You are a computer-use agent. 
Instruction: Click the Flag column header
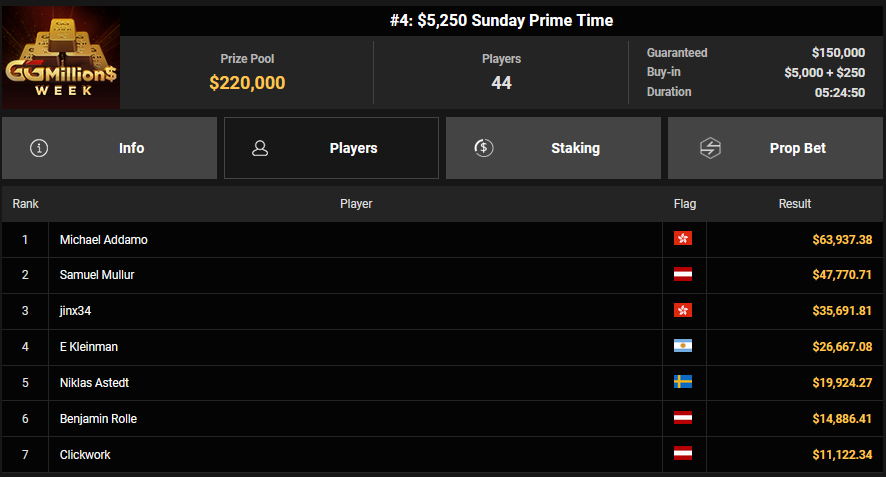pyautogui.click(x=685, y=204)
